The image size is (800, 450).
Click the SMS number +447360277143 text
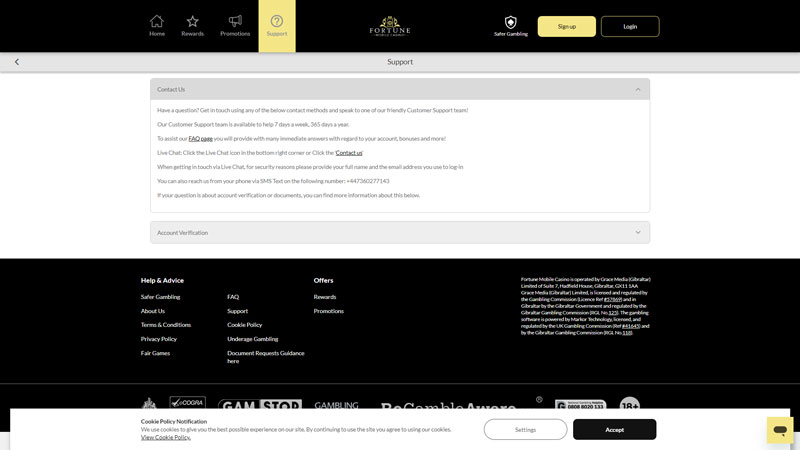(368, 181)
